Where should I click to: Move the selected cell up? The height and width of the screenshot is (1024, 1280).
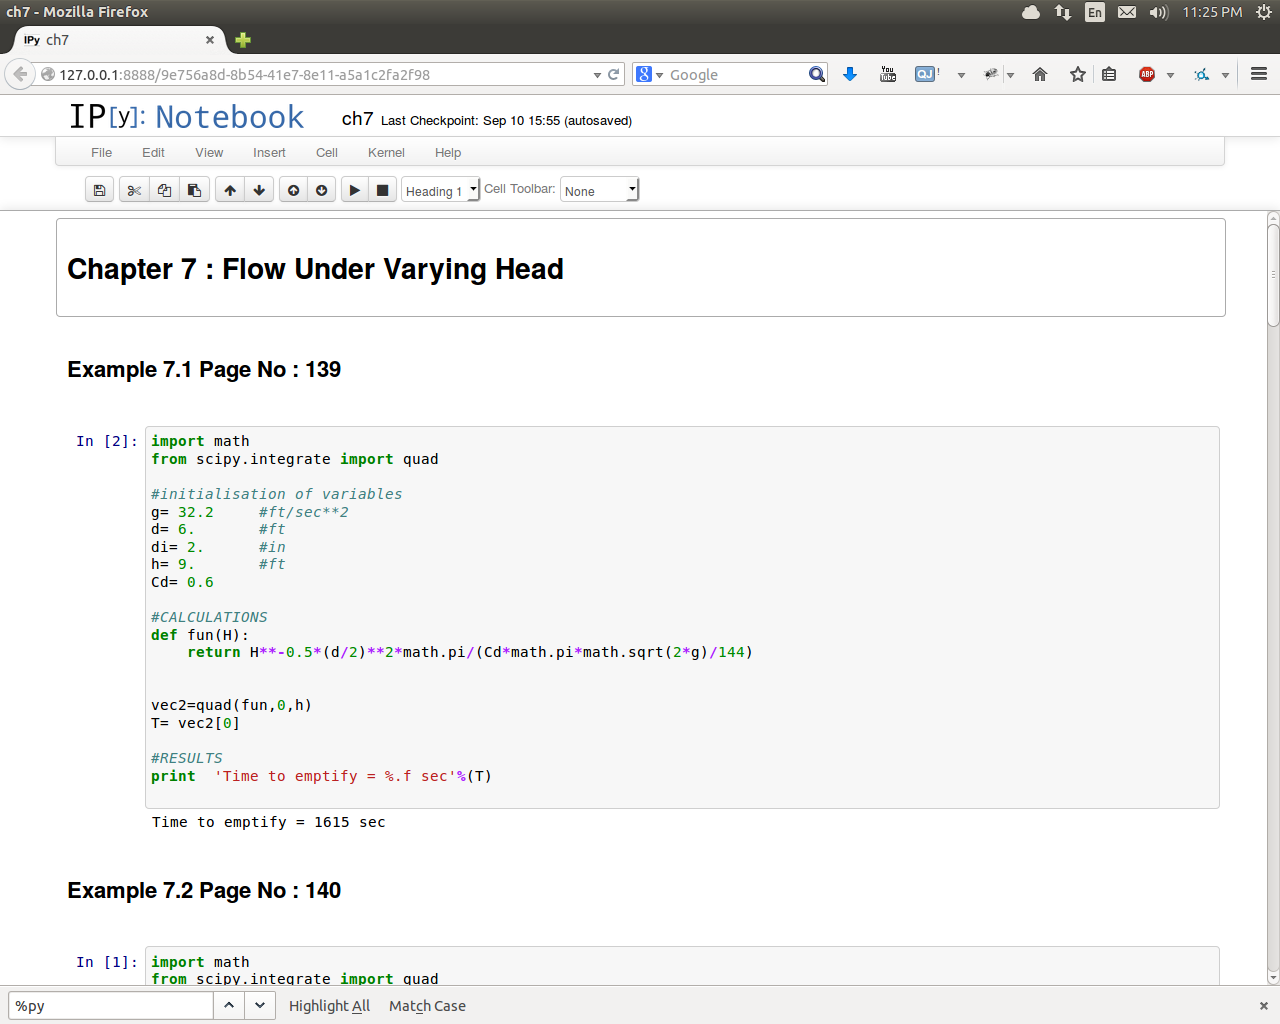click(x=230, y=190)
